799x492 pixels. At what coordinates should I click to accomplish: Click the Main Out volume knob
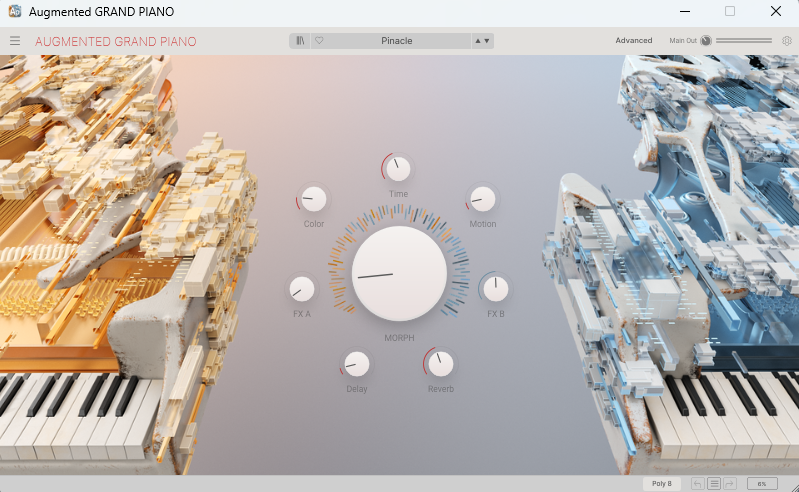pos(705,41)
